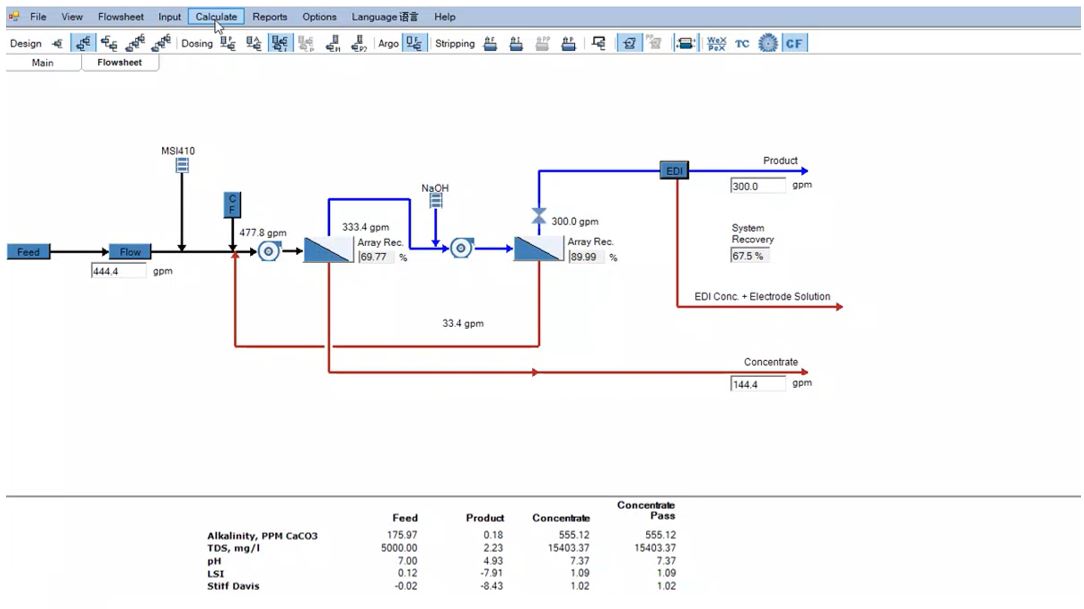
Task: Click the NaOH dosing icon
Action: coord(436,200)
